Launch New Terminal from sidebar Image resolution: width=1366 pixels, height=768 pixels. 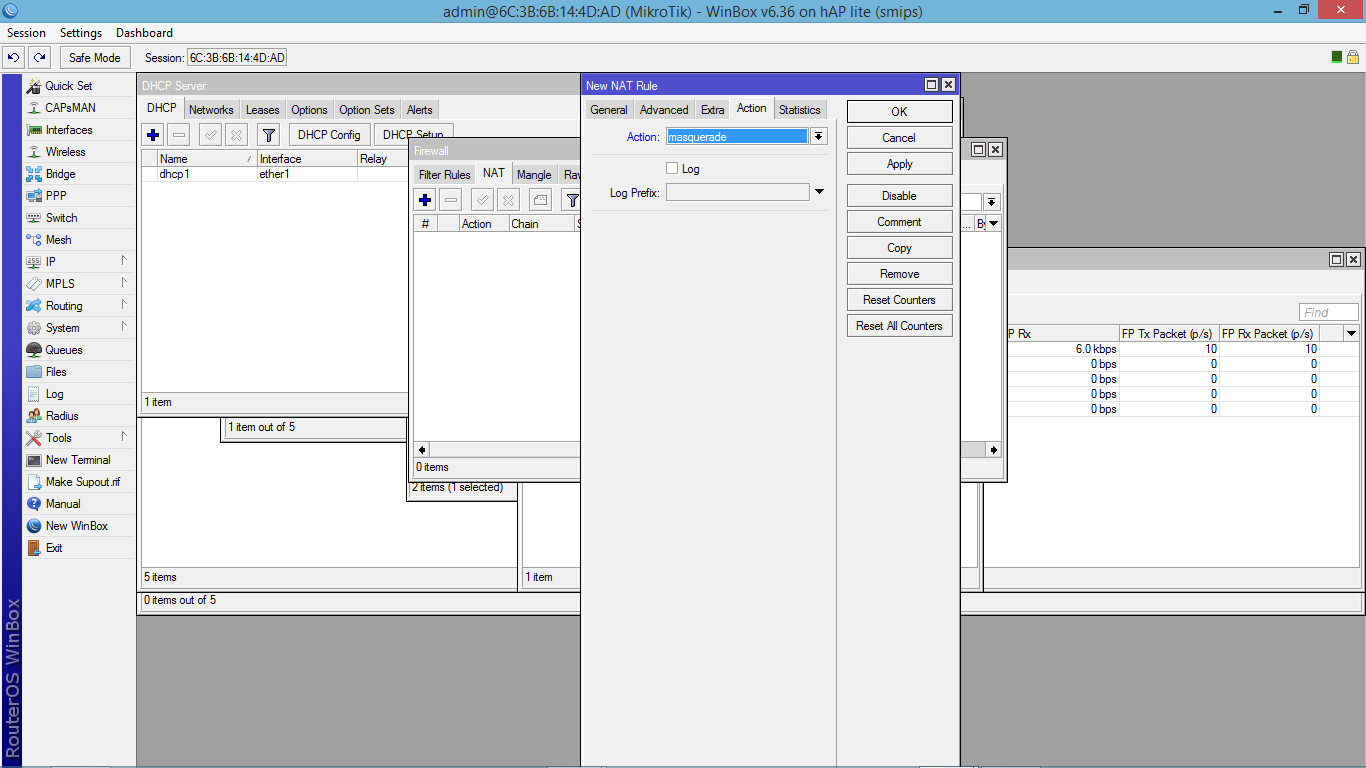78,460
